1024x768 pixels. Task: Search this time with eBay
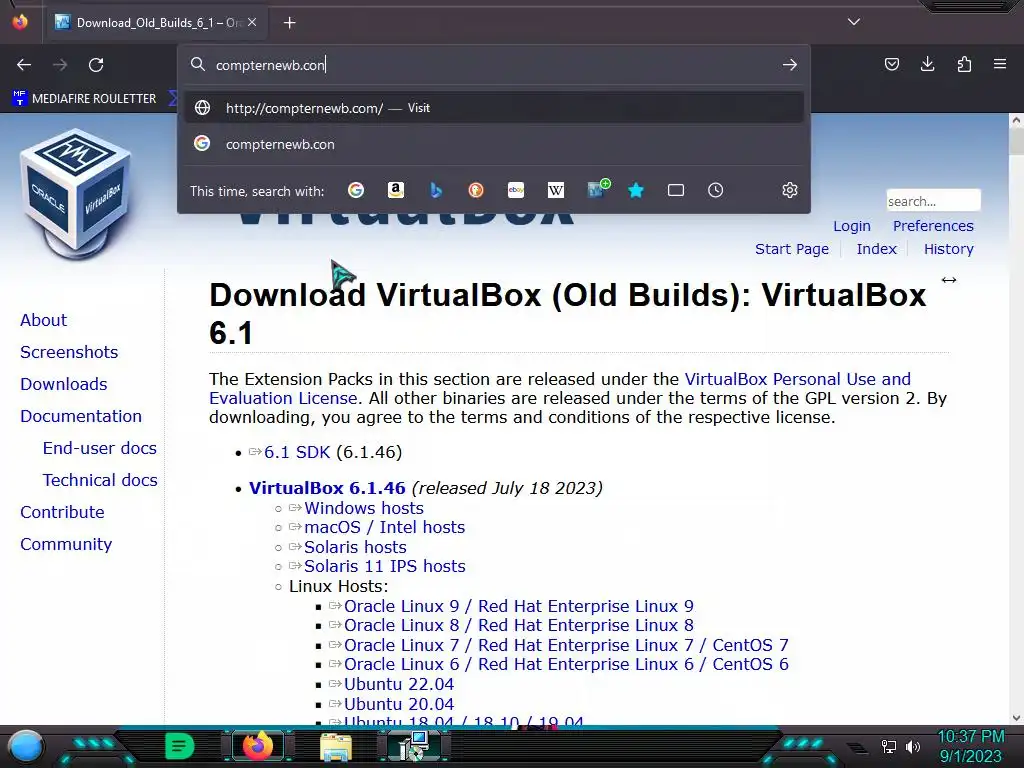[516, 190]
